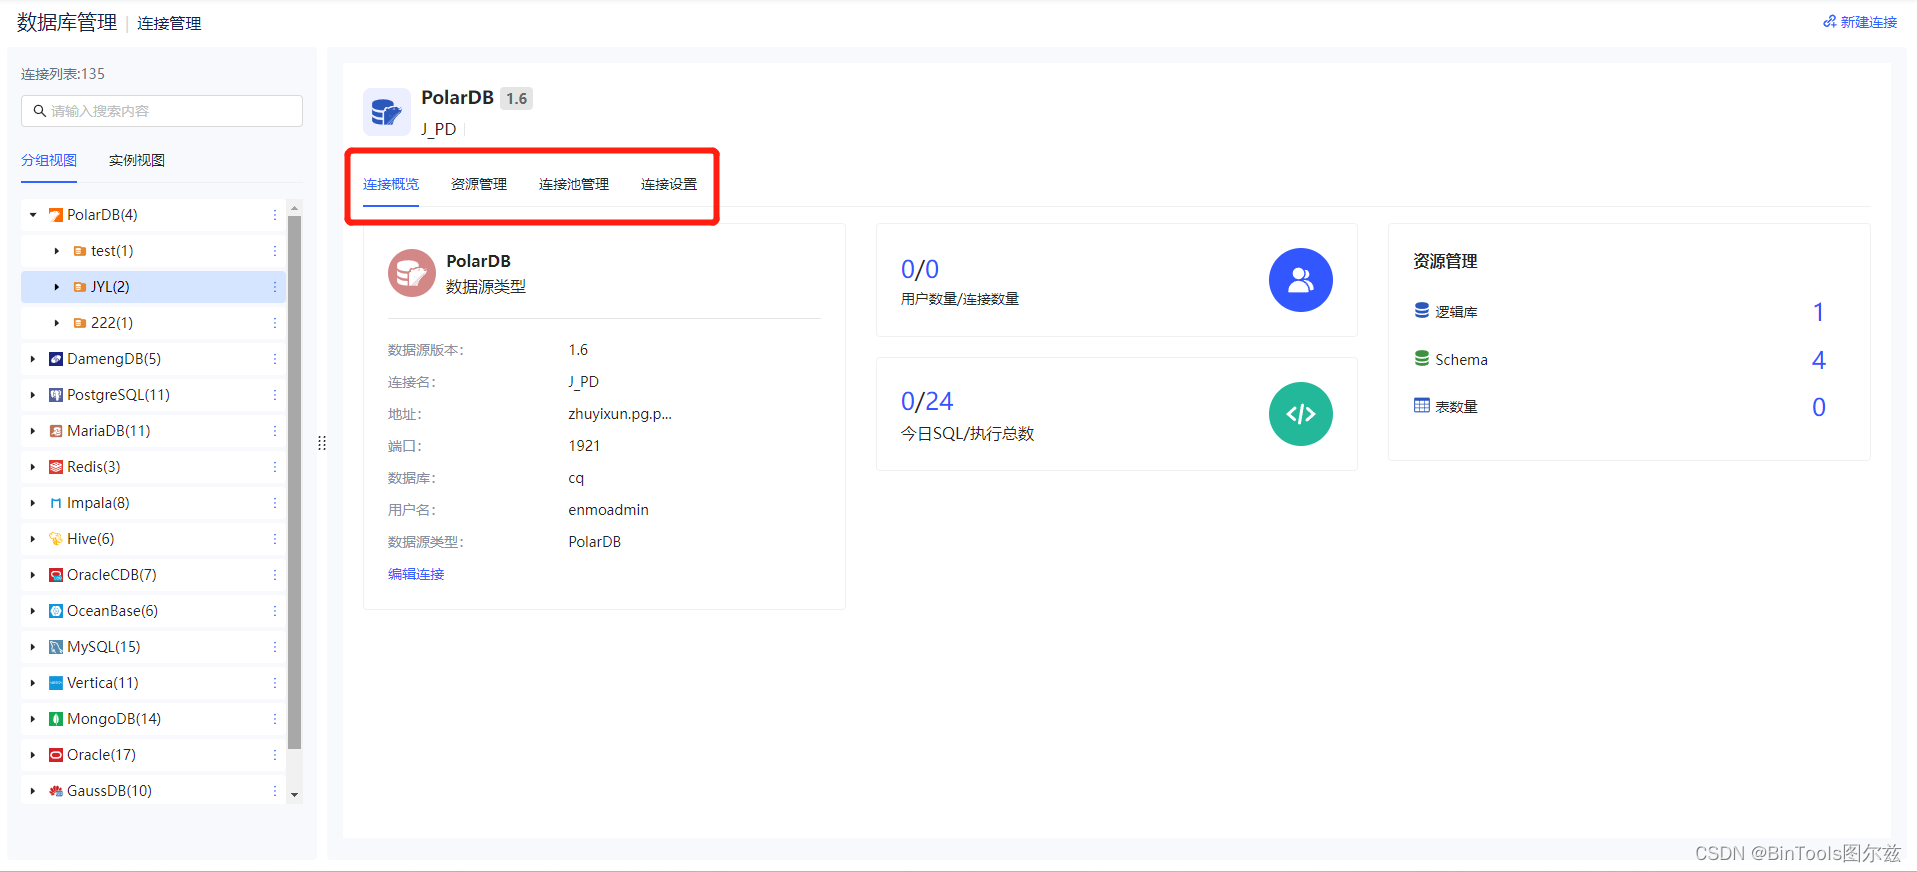Screen dimensions: 1917x872
Task: Open more options for PolarDB(4) group
Action: coord(274,215)
